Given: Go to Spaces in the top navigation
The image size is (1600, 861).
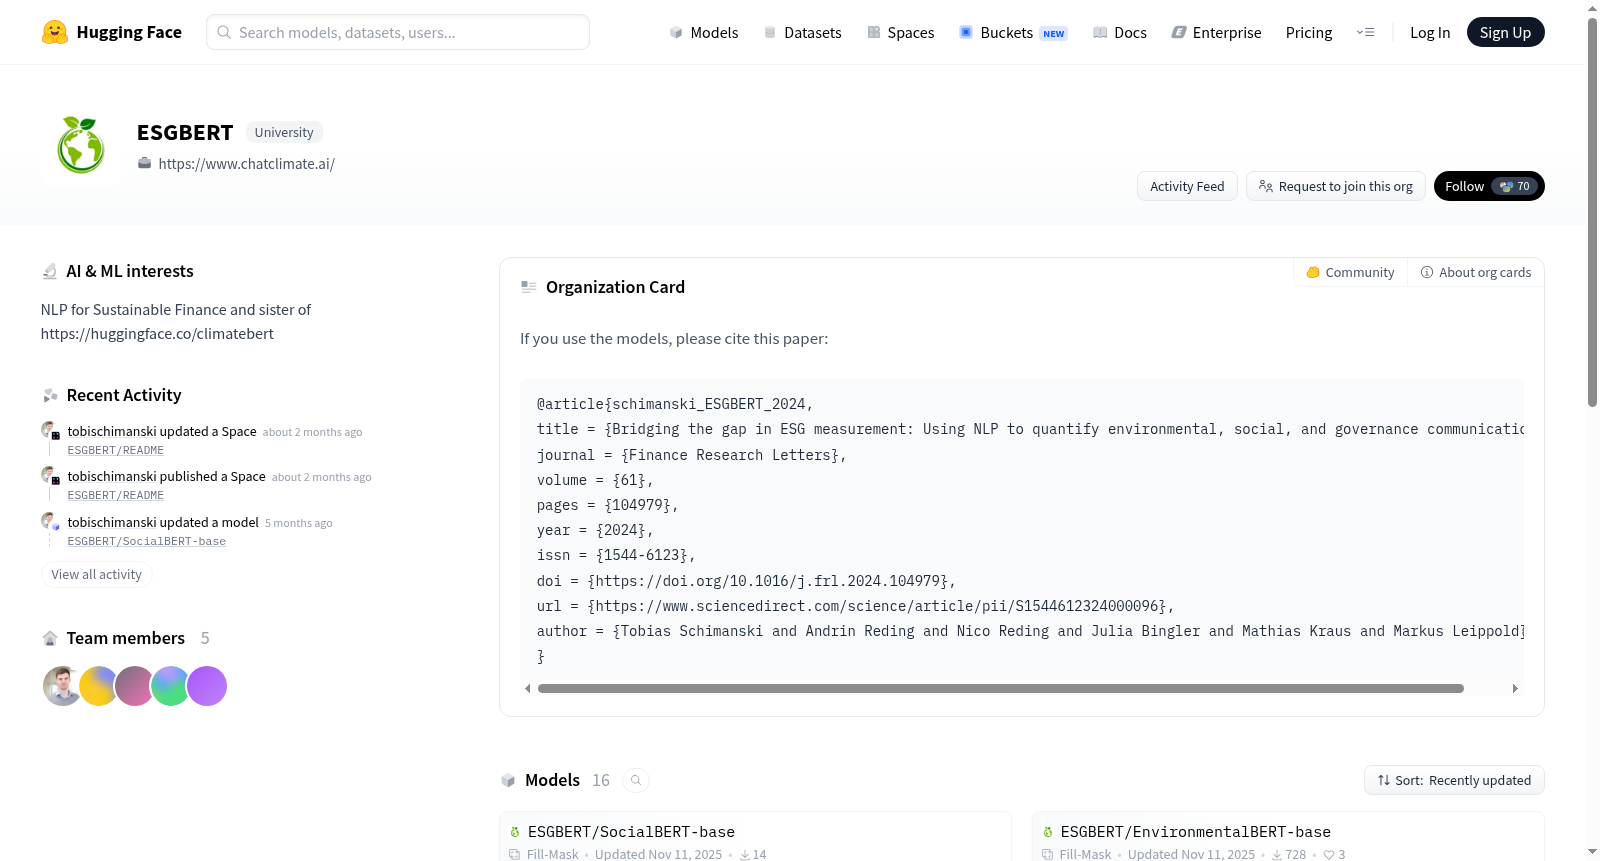Looking at the screenshot, I should 900,33.
